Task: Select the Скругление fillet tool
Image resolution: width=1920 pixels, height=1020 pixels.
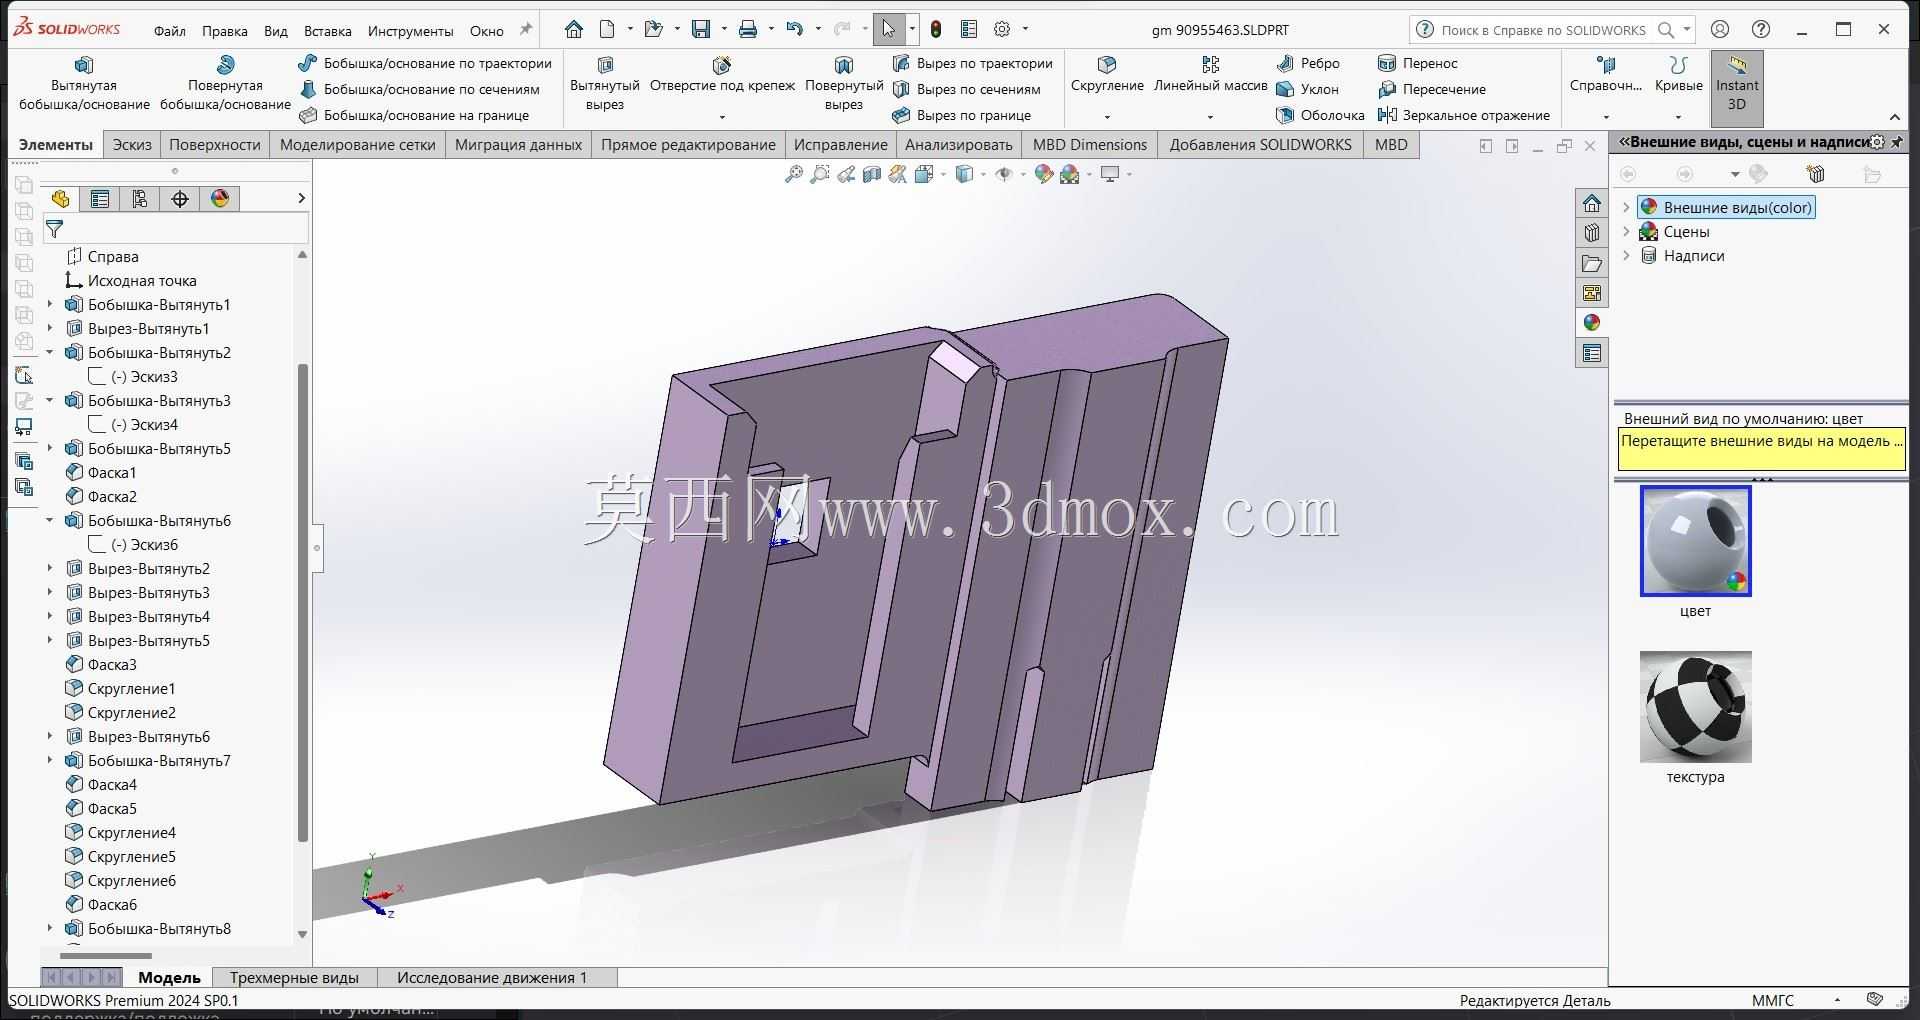Action: tap(1107, 76)
